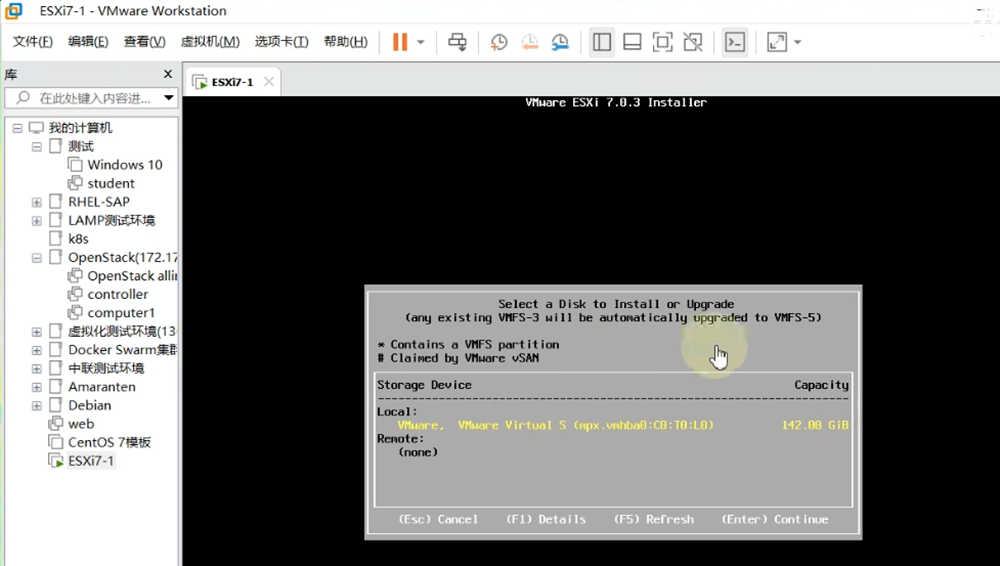Click the stretch guest display icon

click(777, 42)
